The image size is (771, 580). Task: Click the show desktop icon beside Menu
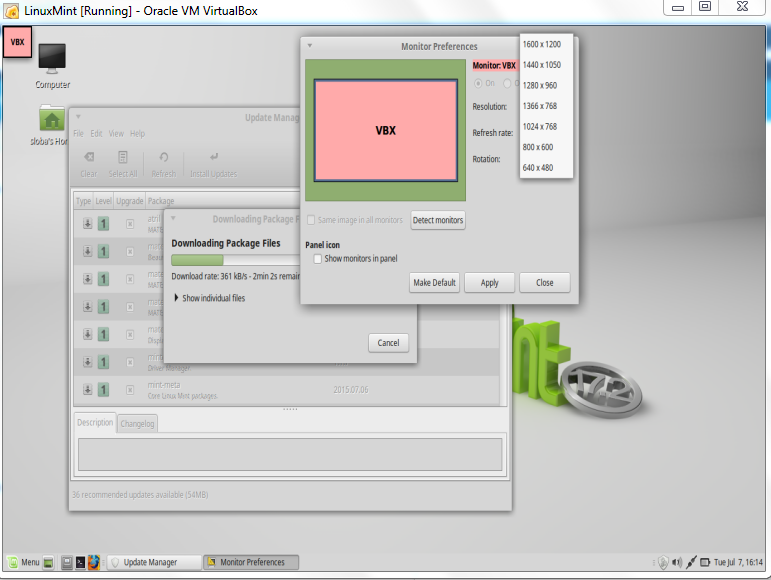[48, 562]
